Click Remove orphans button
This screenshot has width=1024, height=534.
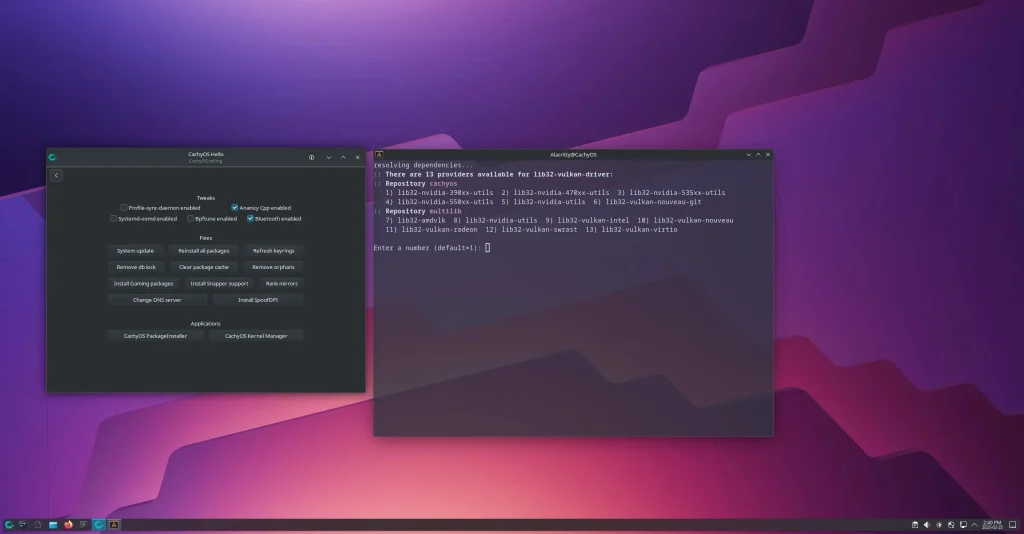pyautogui.click(x=273, y=267)
